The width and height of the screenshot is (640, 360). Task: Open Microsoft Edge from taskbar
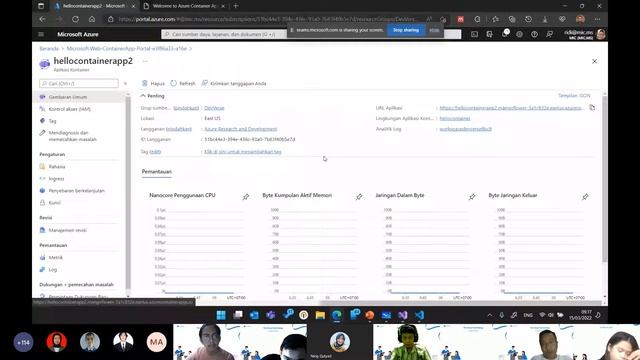(337, 315)
